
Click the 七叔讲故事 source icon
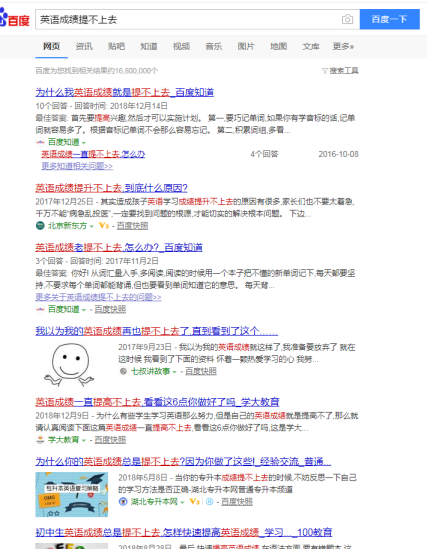click(123, 371)
